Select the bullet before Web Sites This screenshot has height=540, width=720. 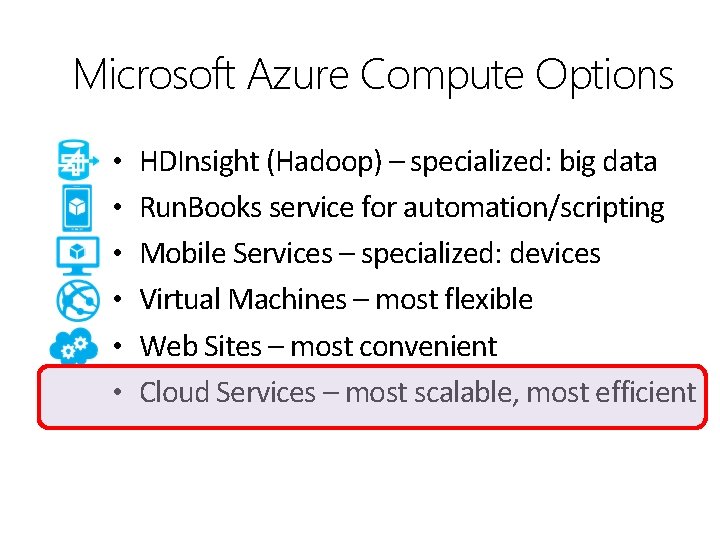(117, 346)
